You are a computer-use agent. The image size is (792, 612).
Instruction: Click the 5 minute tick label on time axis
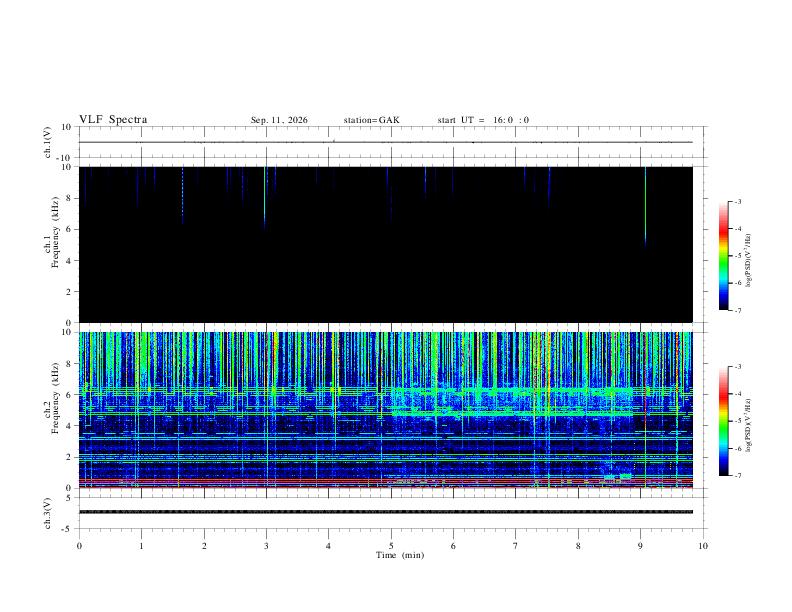point(391,546)
